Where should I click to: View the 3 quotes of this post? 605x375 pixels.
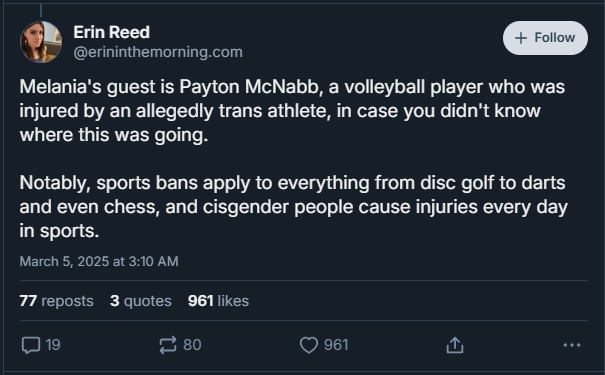click(x=140, y=301)
